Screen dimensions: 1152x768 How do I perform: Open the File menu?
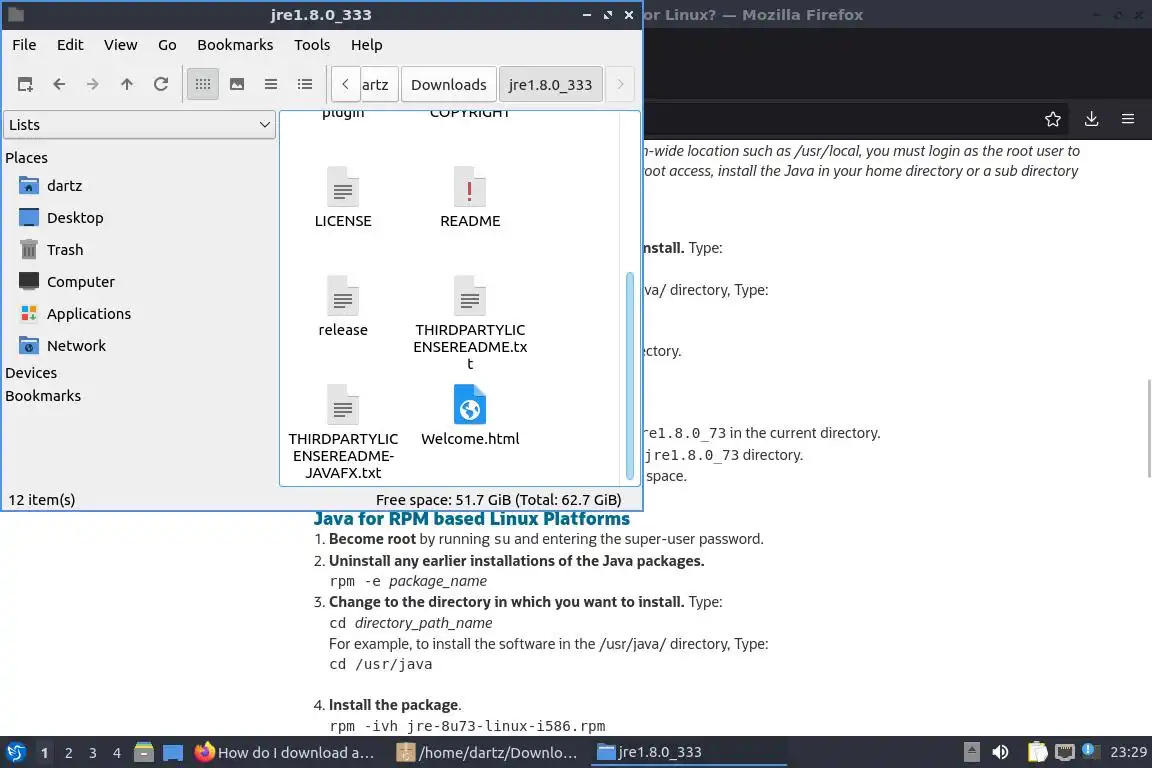(24, 45)
